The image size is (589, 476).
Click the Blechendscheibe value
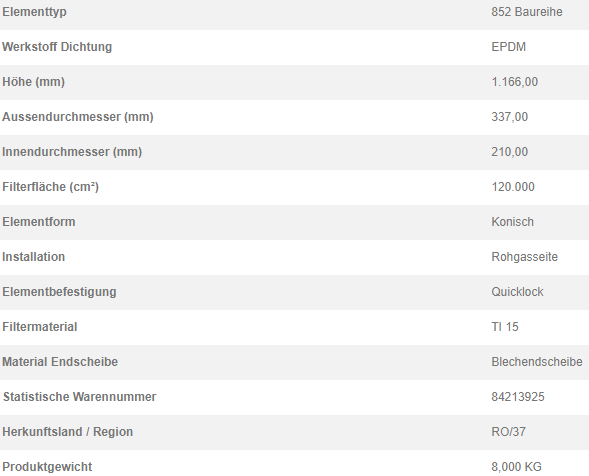point(537,362)
